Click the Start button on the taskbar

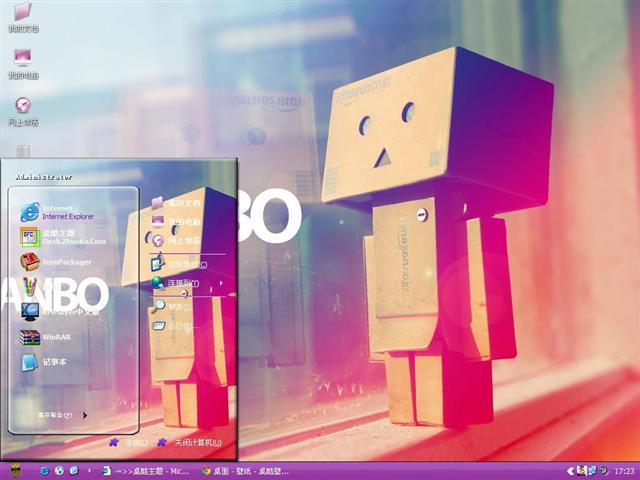(x=15, y=471)
